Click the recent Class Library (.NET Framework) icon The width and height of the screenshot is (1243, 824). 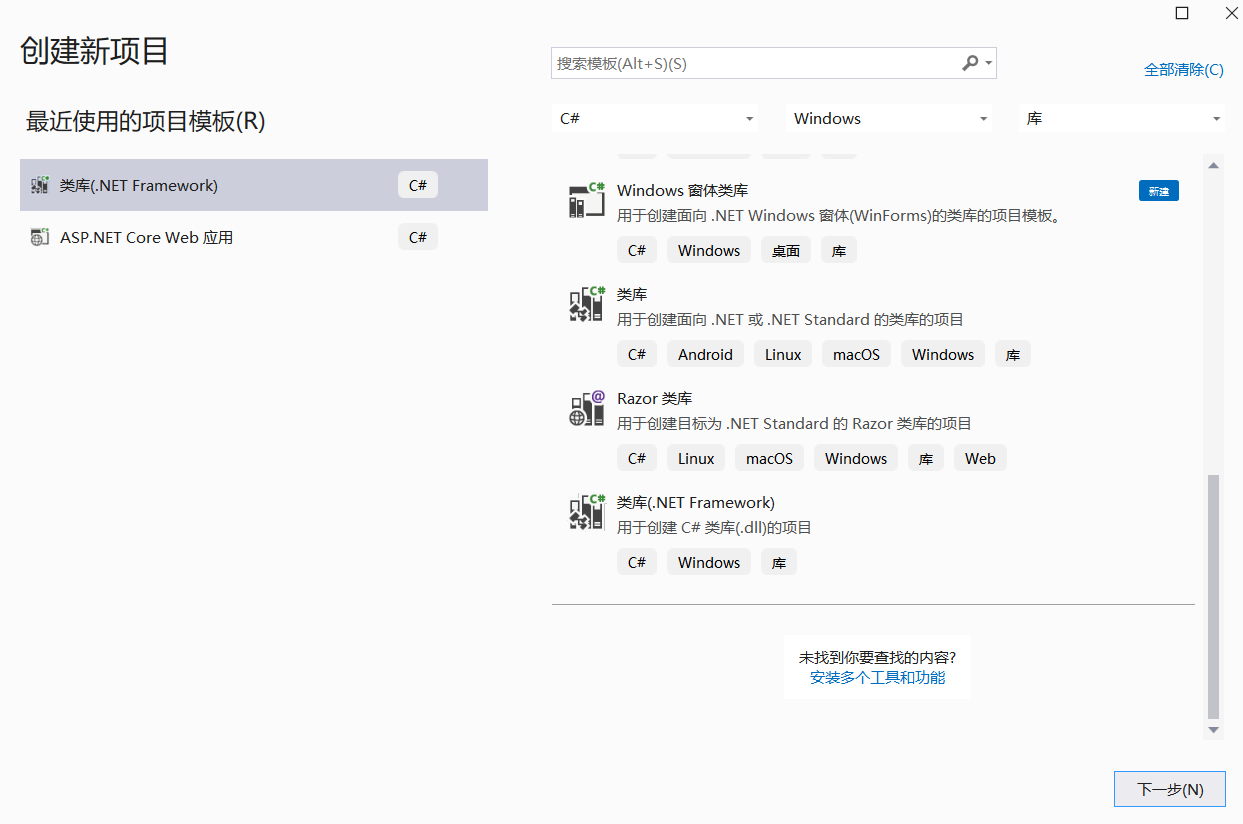click(40, 185)
